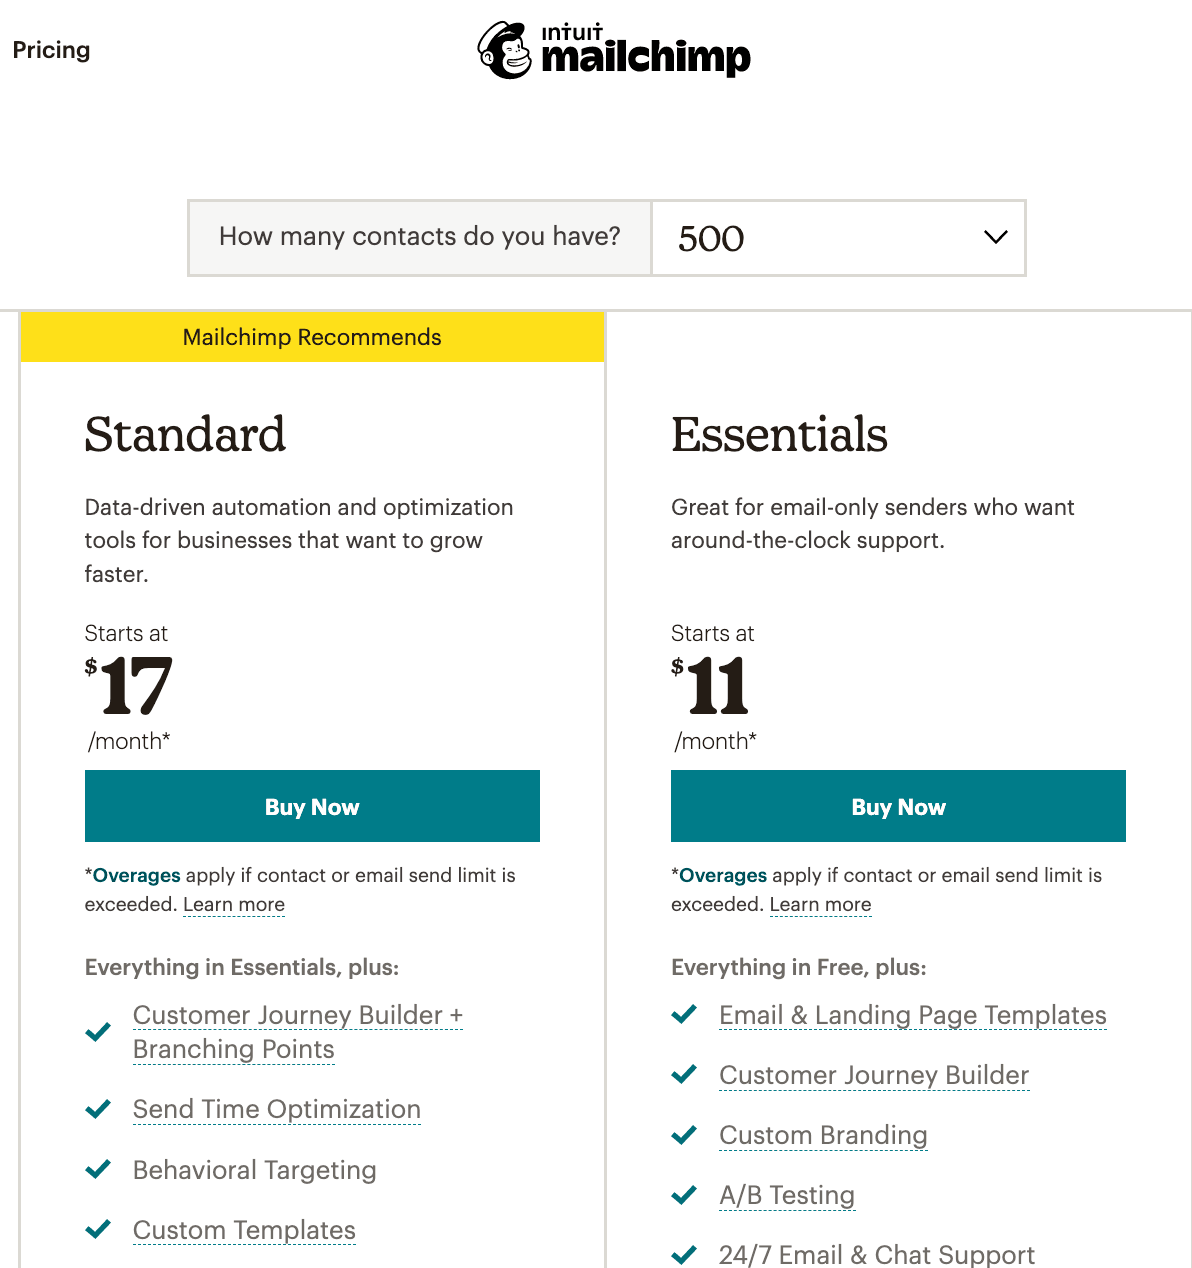Click the checkmark next to Custom Branding
Image resolution: width=1192 pixels, height=1268 pixels.
coord(684,1135)
